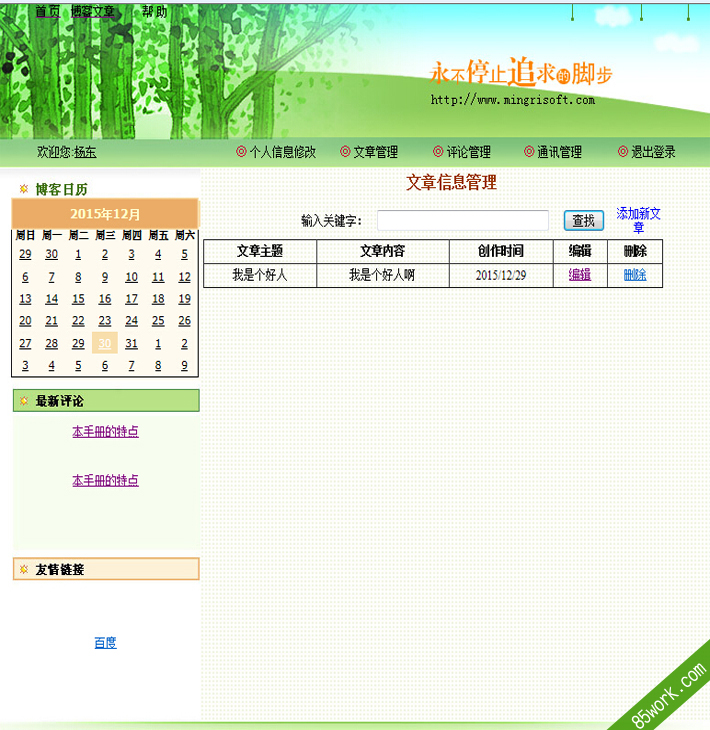
Task: Click the 添加新文章 link
Action: click(x=638, y=220)
